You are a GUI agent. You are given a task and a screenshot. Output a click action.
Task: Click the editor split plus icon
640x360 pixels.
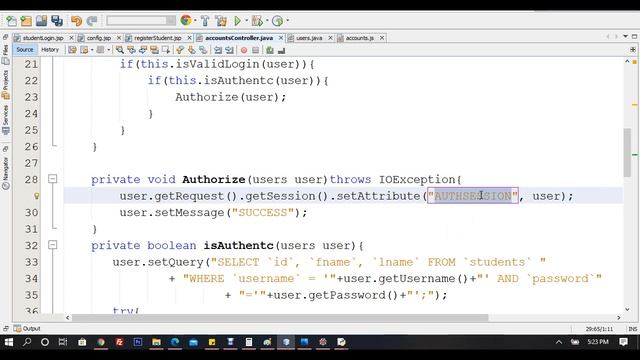click(633, 50)
